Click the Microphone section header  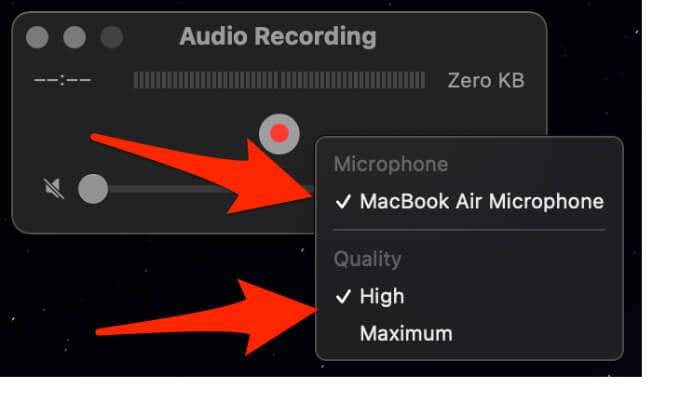(x=391, y=165)
